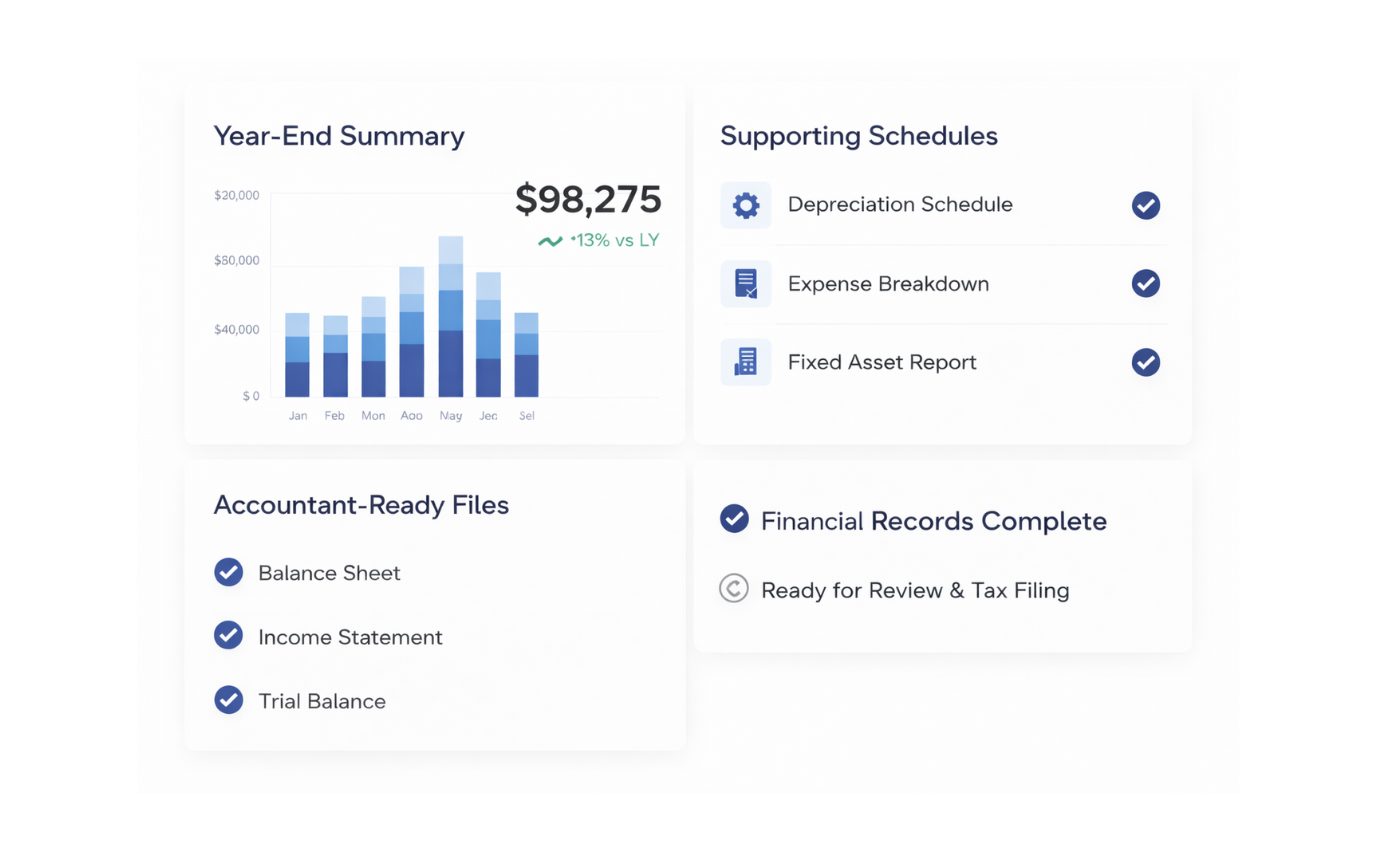The width and height of the screenshot is (1376, 852).
Task: Select the tallest bar in the chart
Action: 451,317
